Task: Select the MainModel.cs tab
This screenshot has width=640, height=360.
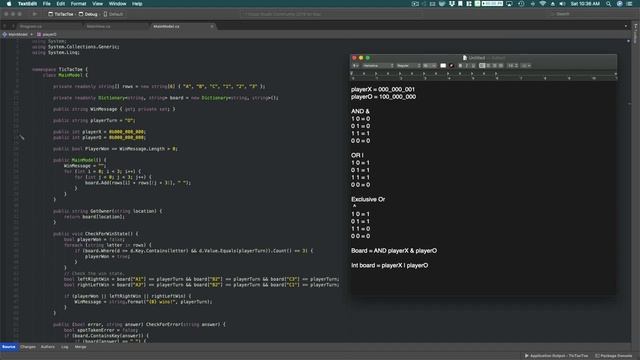Action: pos(166,26)
